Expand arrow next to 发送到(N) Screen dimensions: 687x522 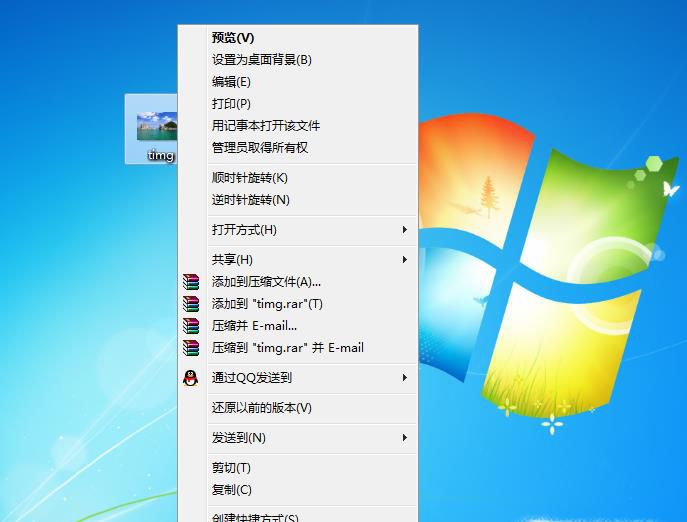[405, 437]
